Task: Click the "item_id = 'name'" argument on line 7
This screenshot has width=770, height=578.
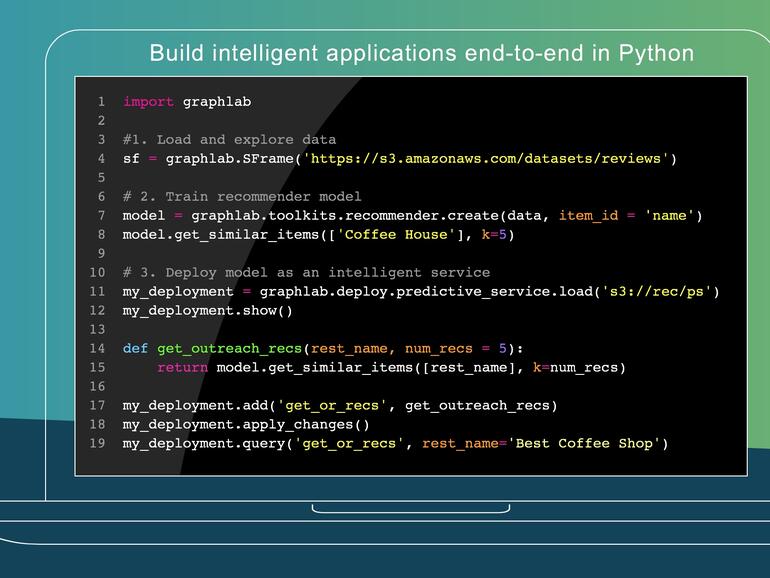Action: point(627,216)
